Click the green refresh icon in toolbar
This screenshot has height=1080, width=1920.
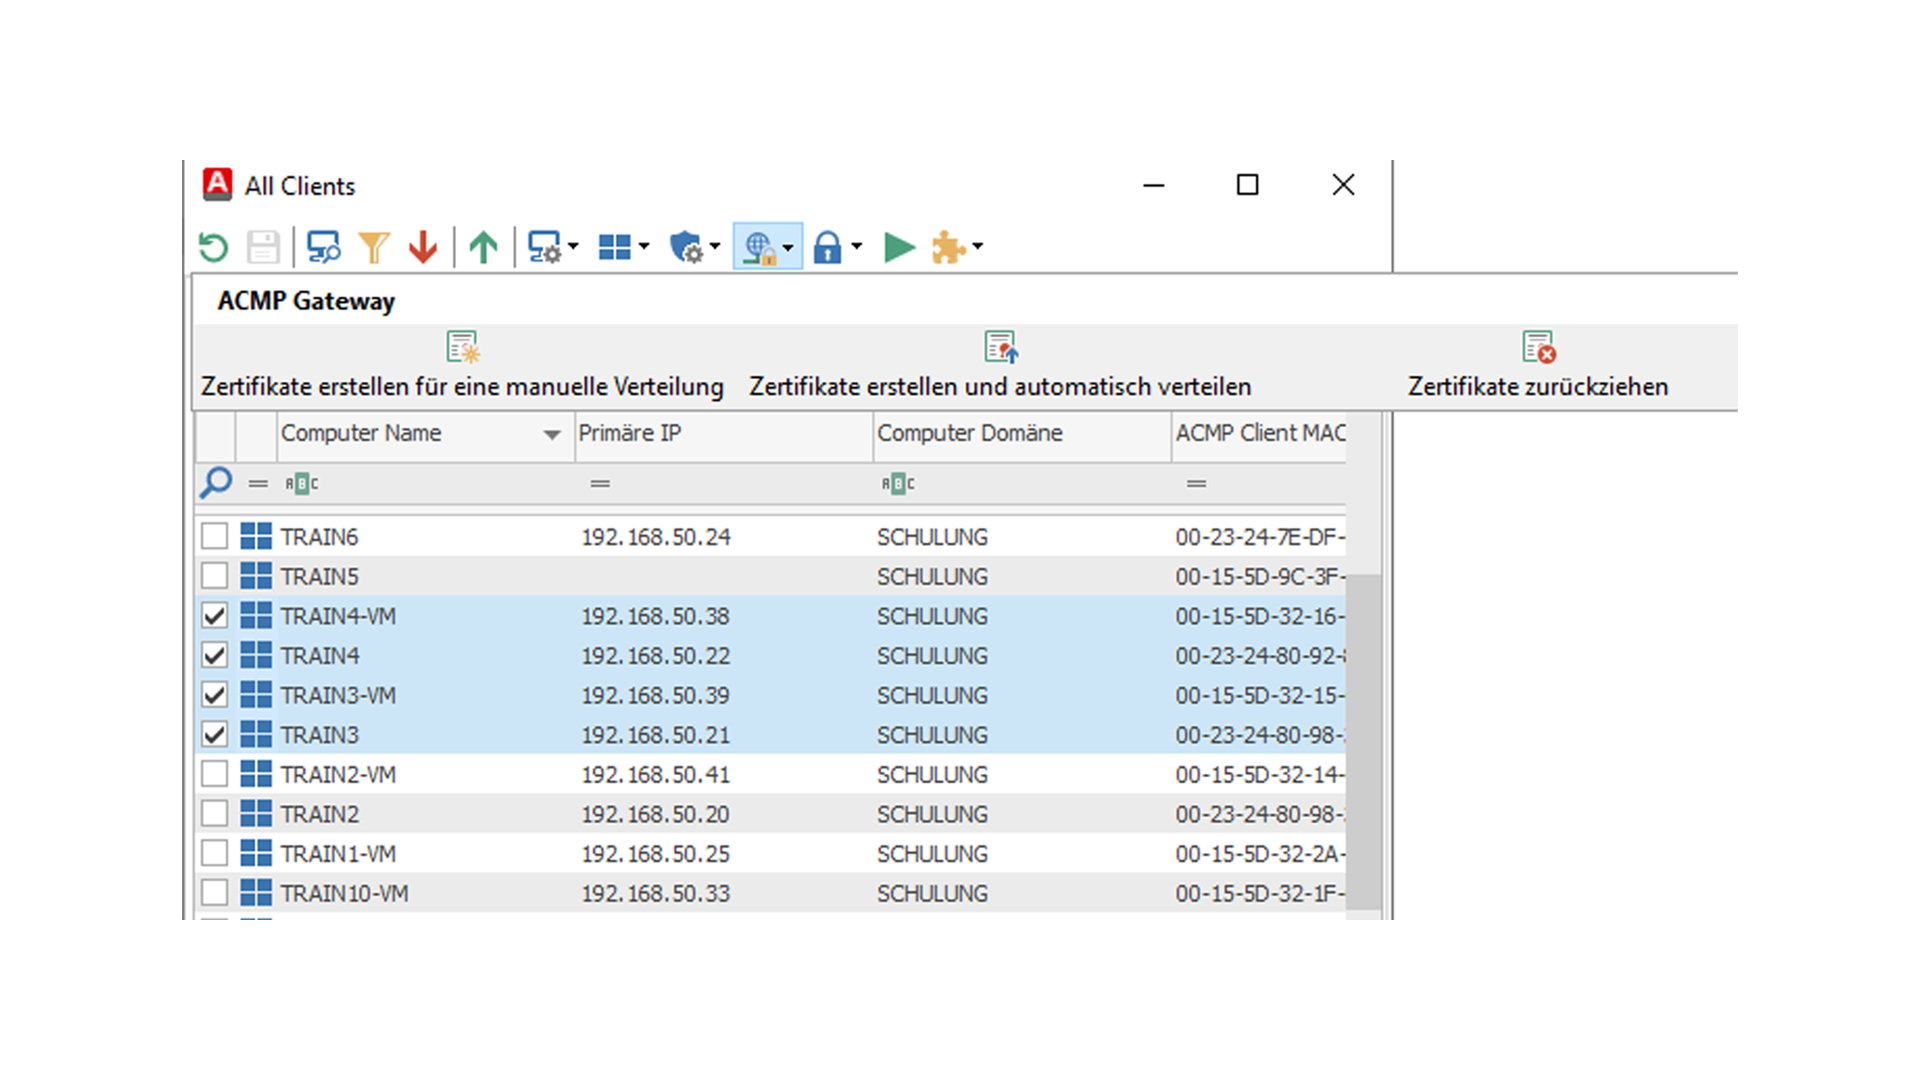pos(213,247)
